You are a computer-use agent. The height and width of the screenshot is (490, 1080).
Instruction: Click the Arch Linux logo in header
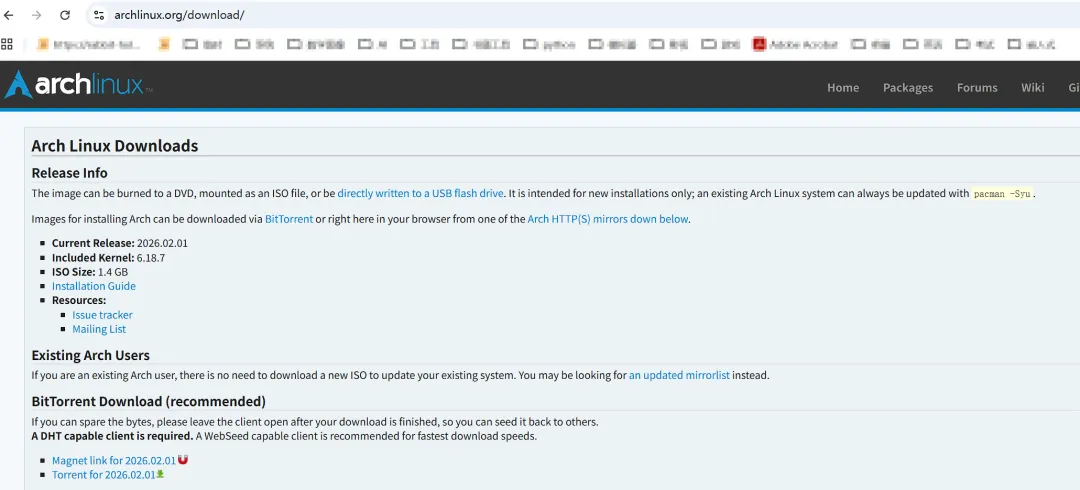tap(78, 85)
